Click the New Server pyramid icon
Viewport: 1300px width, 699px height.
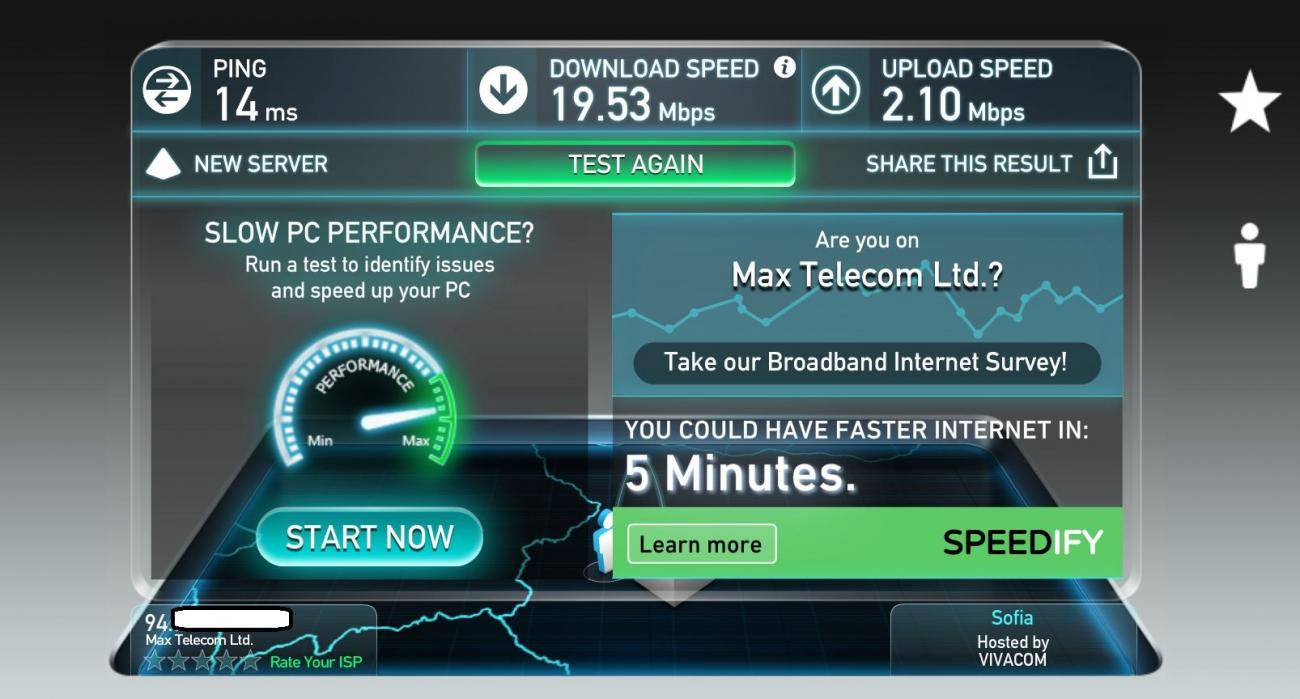click(163, 164)
